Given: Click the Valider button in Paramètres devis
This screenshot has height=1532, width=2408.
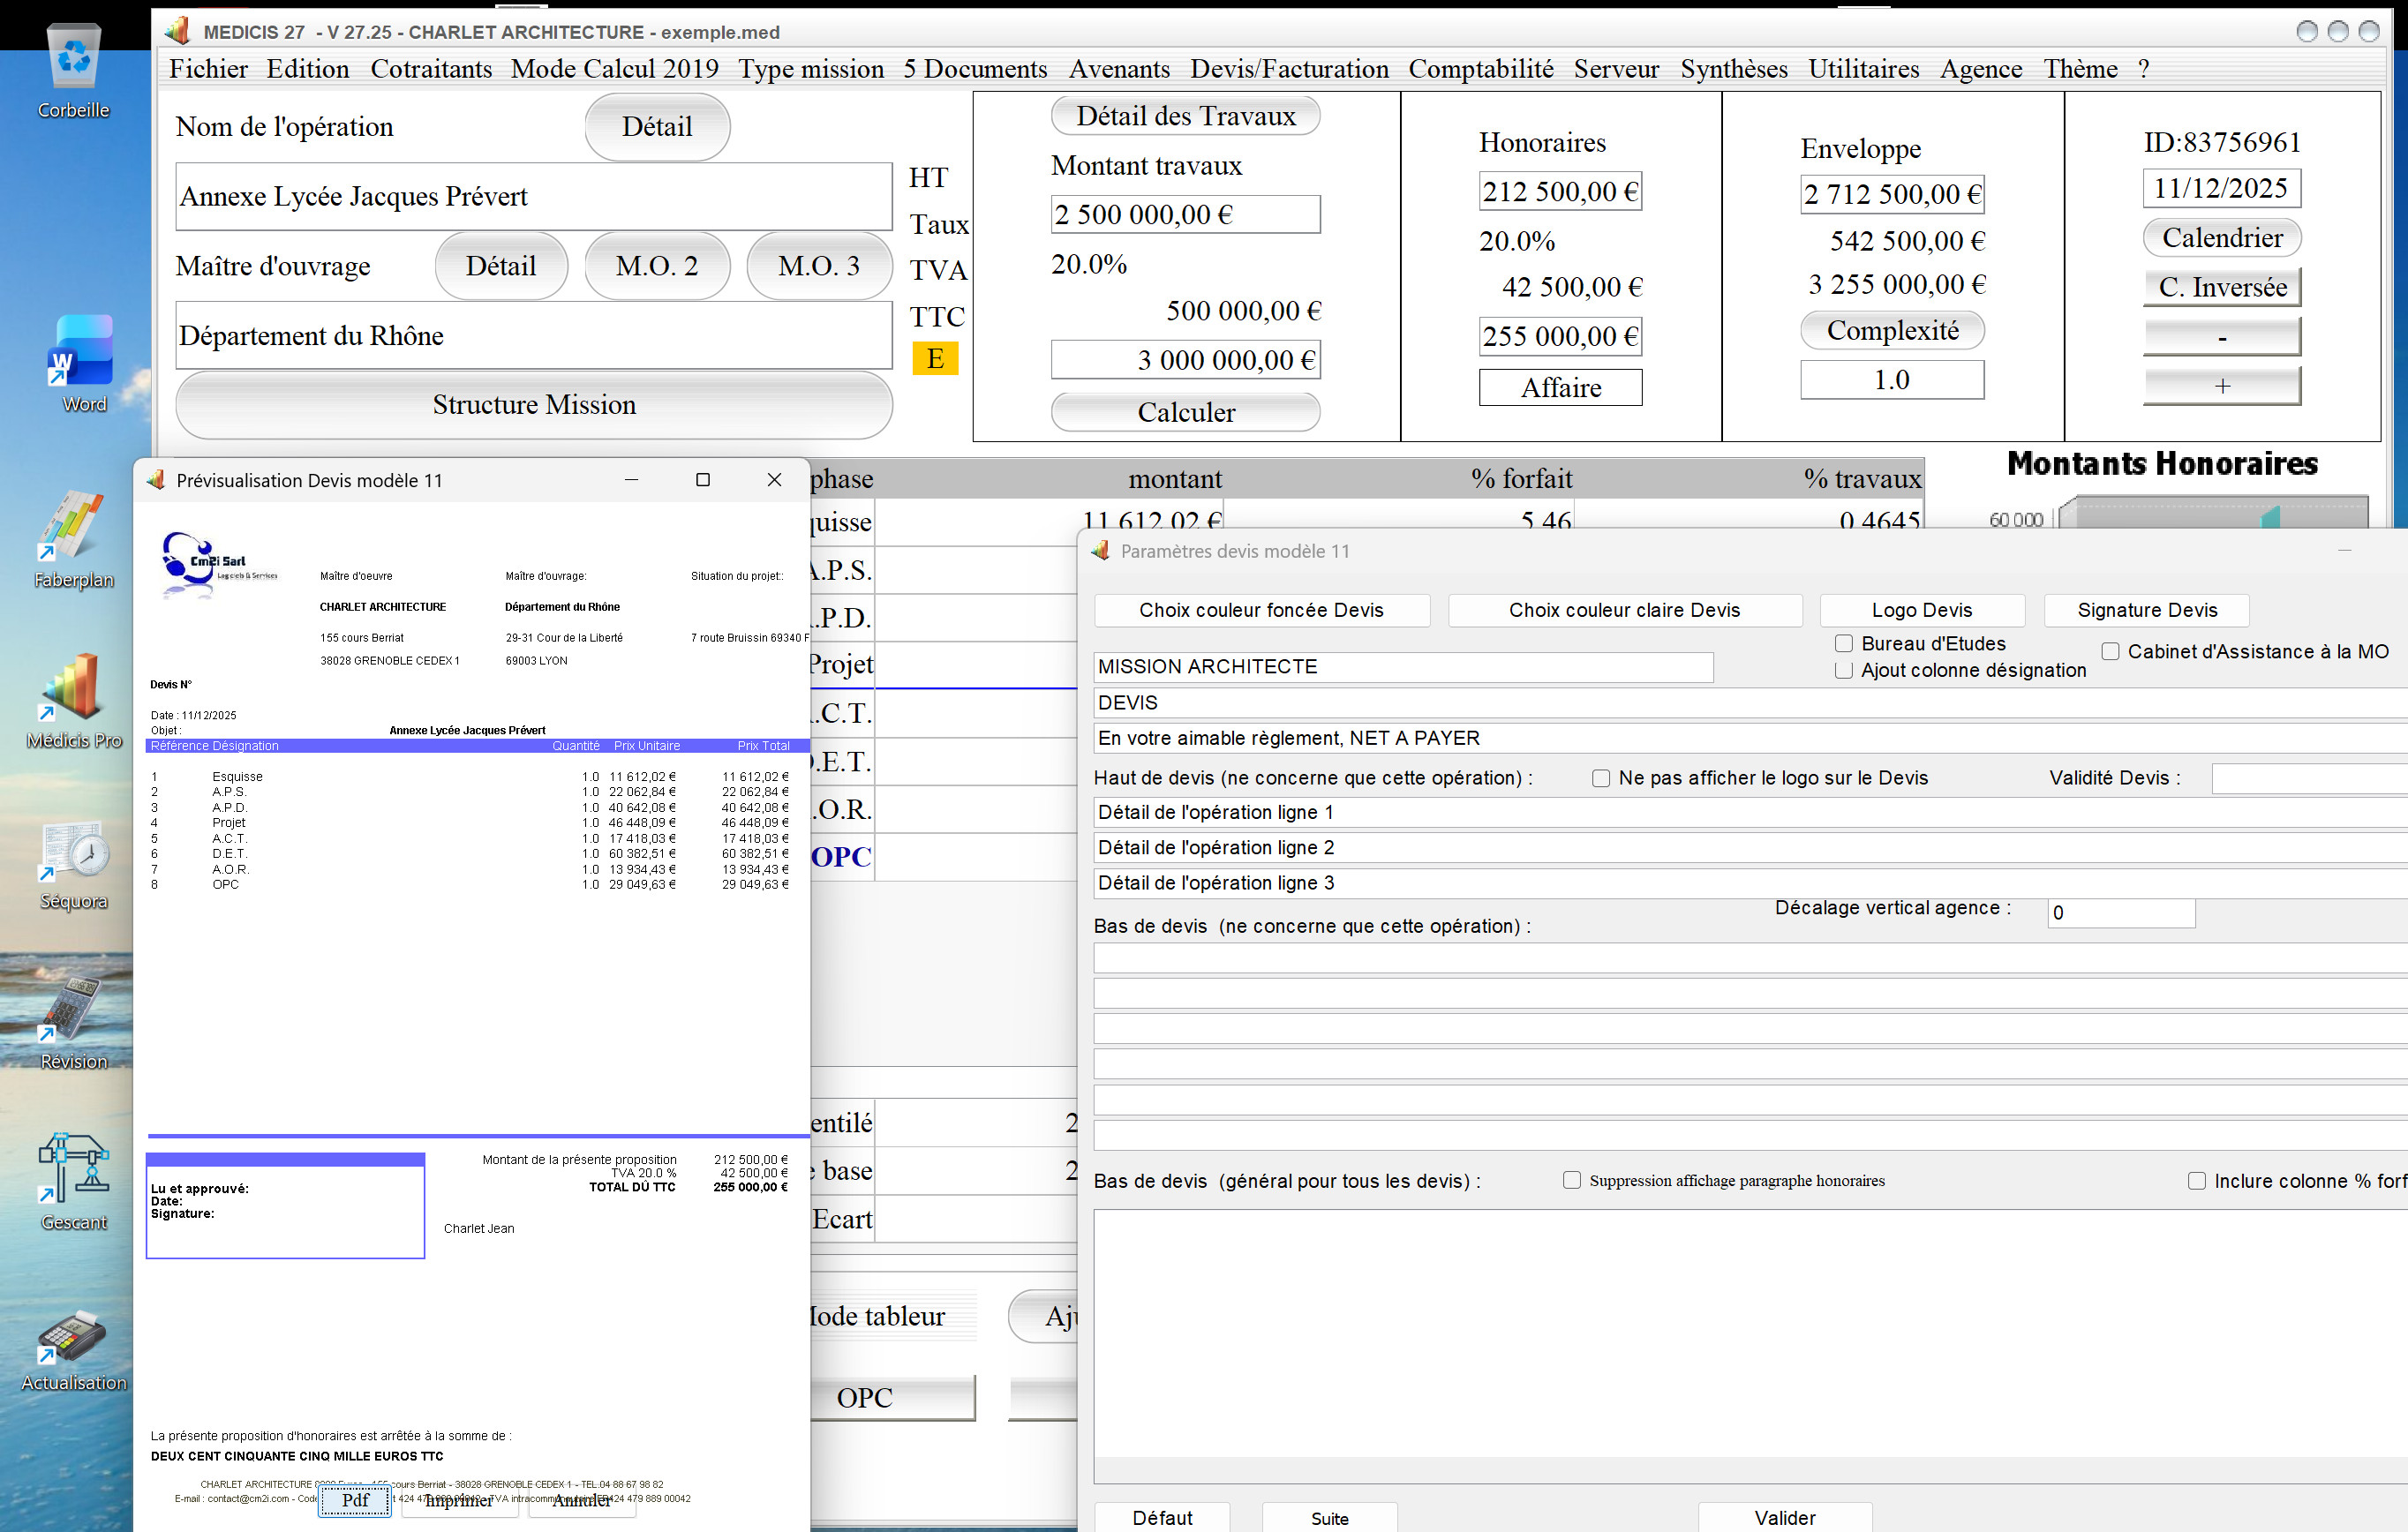Looking at the screenshot, I should [x=1785, y=1517].
